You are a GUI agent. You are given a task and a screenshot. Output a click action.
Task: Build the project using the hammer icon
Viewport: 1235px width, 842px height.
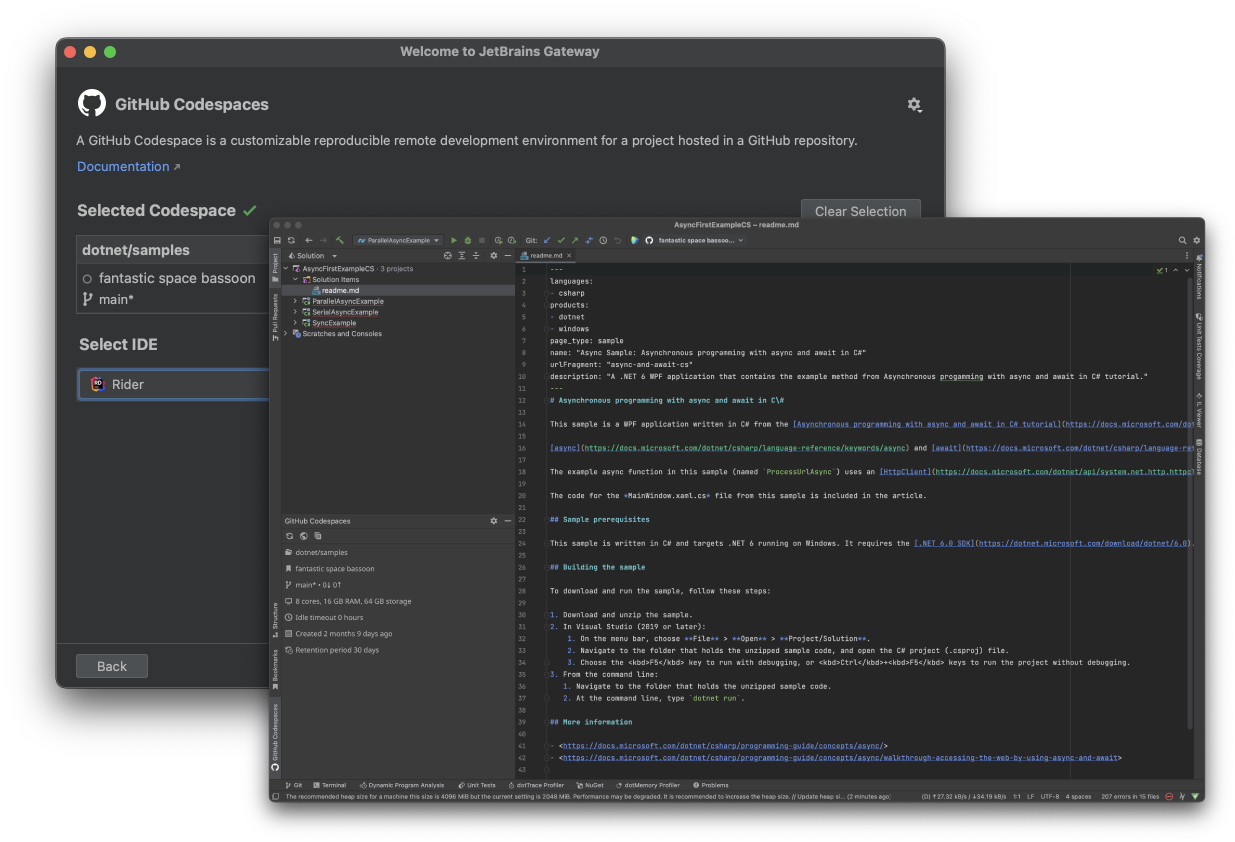click(x=340, y=240)
